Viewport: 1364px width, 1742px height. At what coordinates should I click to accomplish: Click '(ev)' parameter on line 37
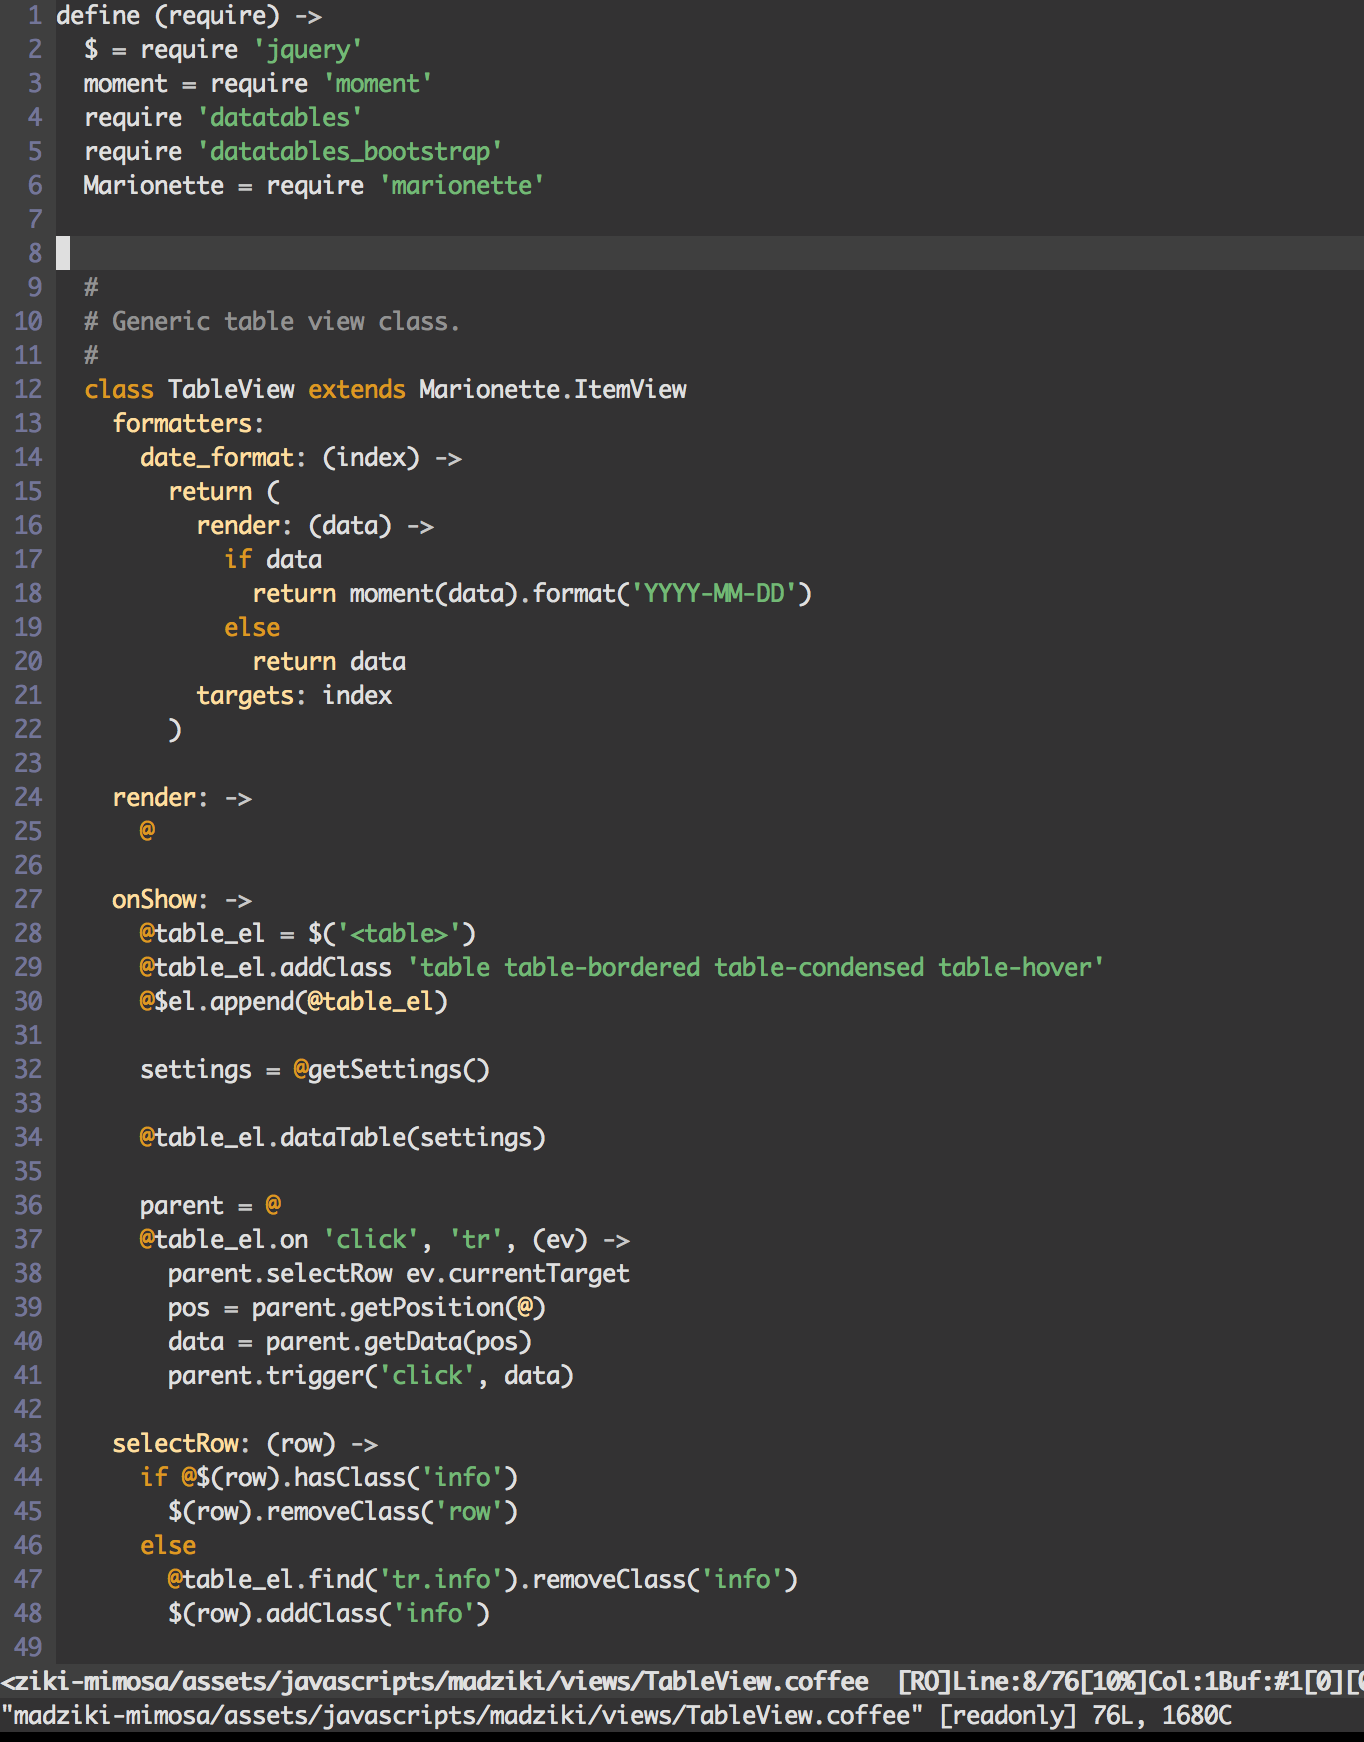[x=560, y=1240]
